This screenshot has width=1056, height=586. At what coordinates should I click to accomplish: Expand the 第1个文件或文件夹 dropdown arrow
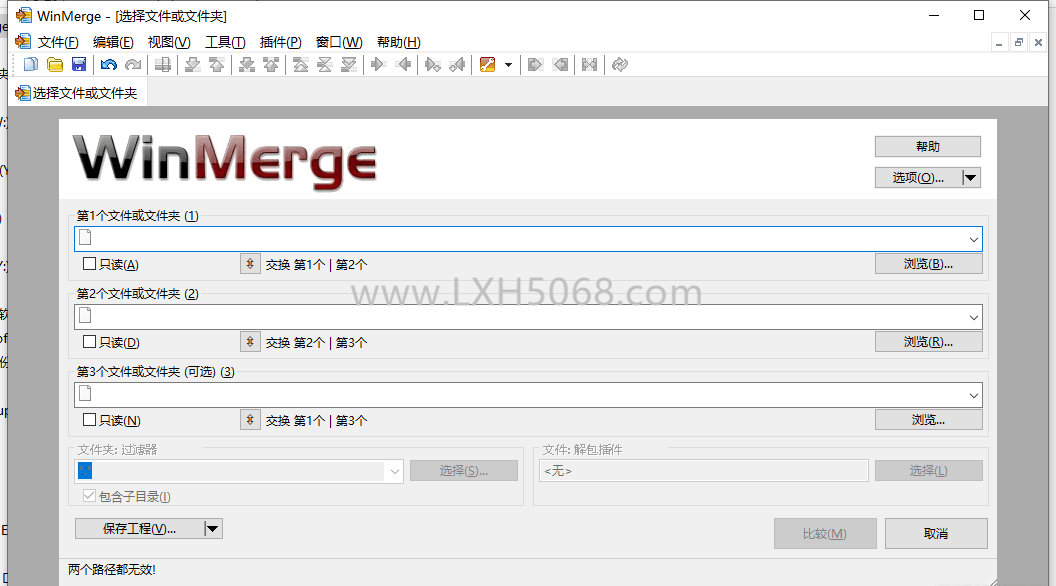tap(973, 239)
